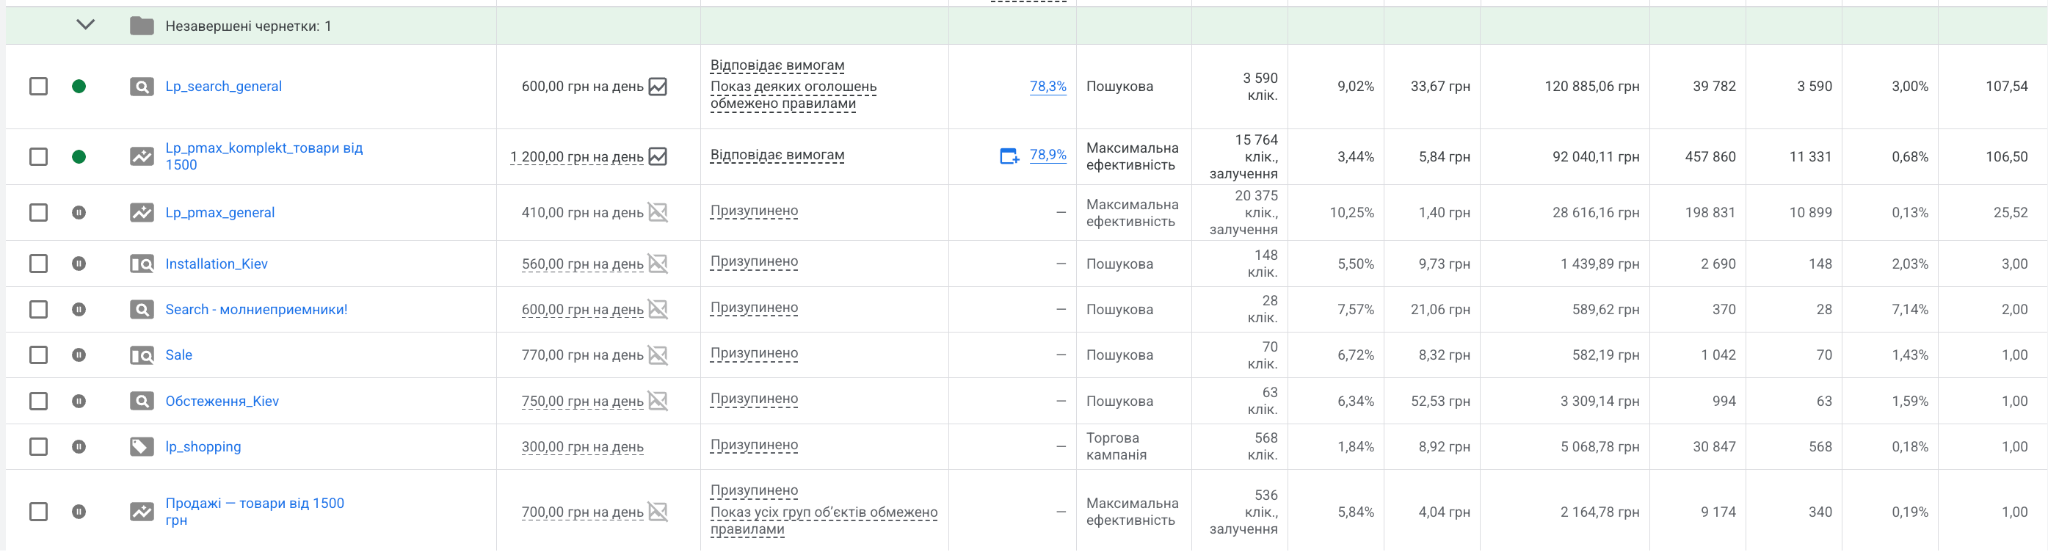The height and width of the screenshot is (551, 2048).
Task: Click conversions value 107,54
Action: click(x=2007, y=87)
